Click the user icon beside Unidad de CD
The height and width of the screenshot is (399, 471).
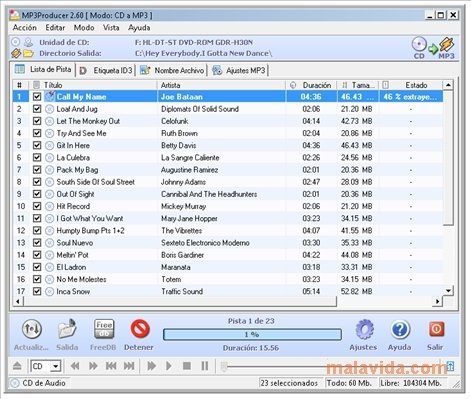click(29, 42)
